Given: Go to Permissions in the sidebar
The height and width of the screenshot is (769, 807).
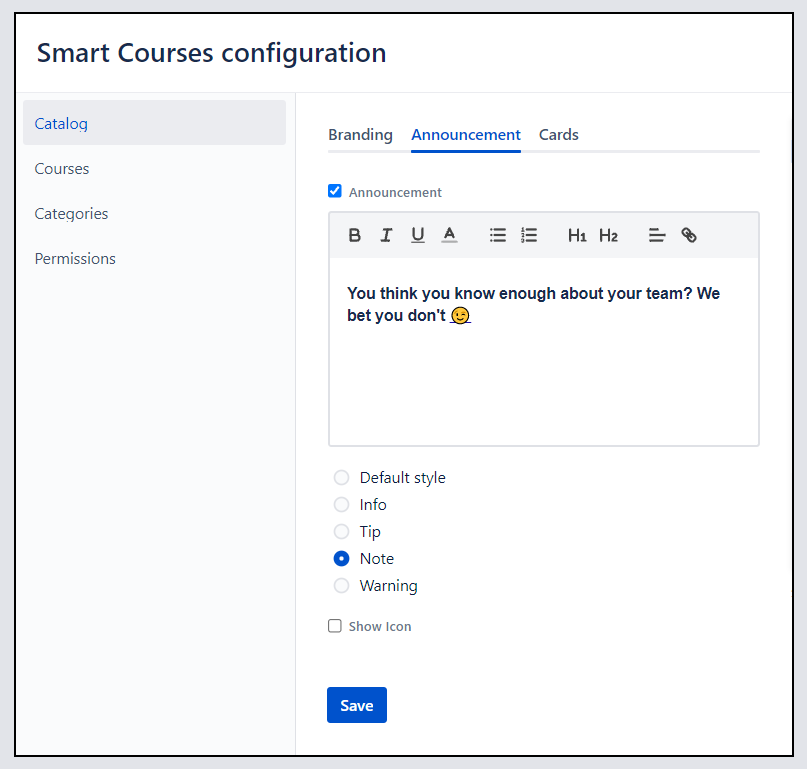Looking at the screenshot, I should 75,259.
